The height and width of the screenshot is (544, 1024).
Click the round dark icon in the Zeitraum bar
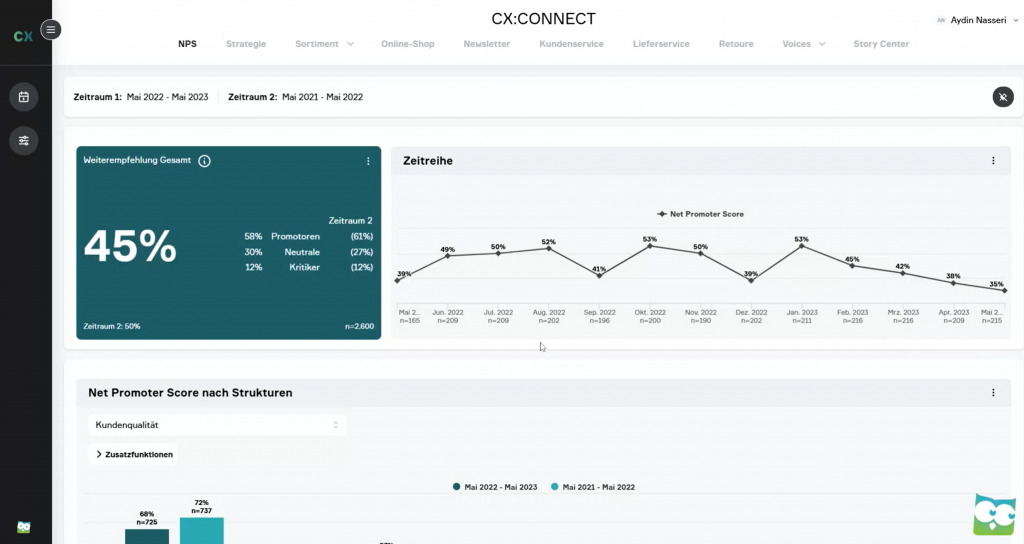(1003, 97)
